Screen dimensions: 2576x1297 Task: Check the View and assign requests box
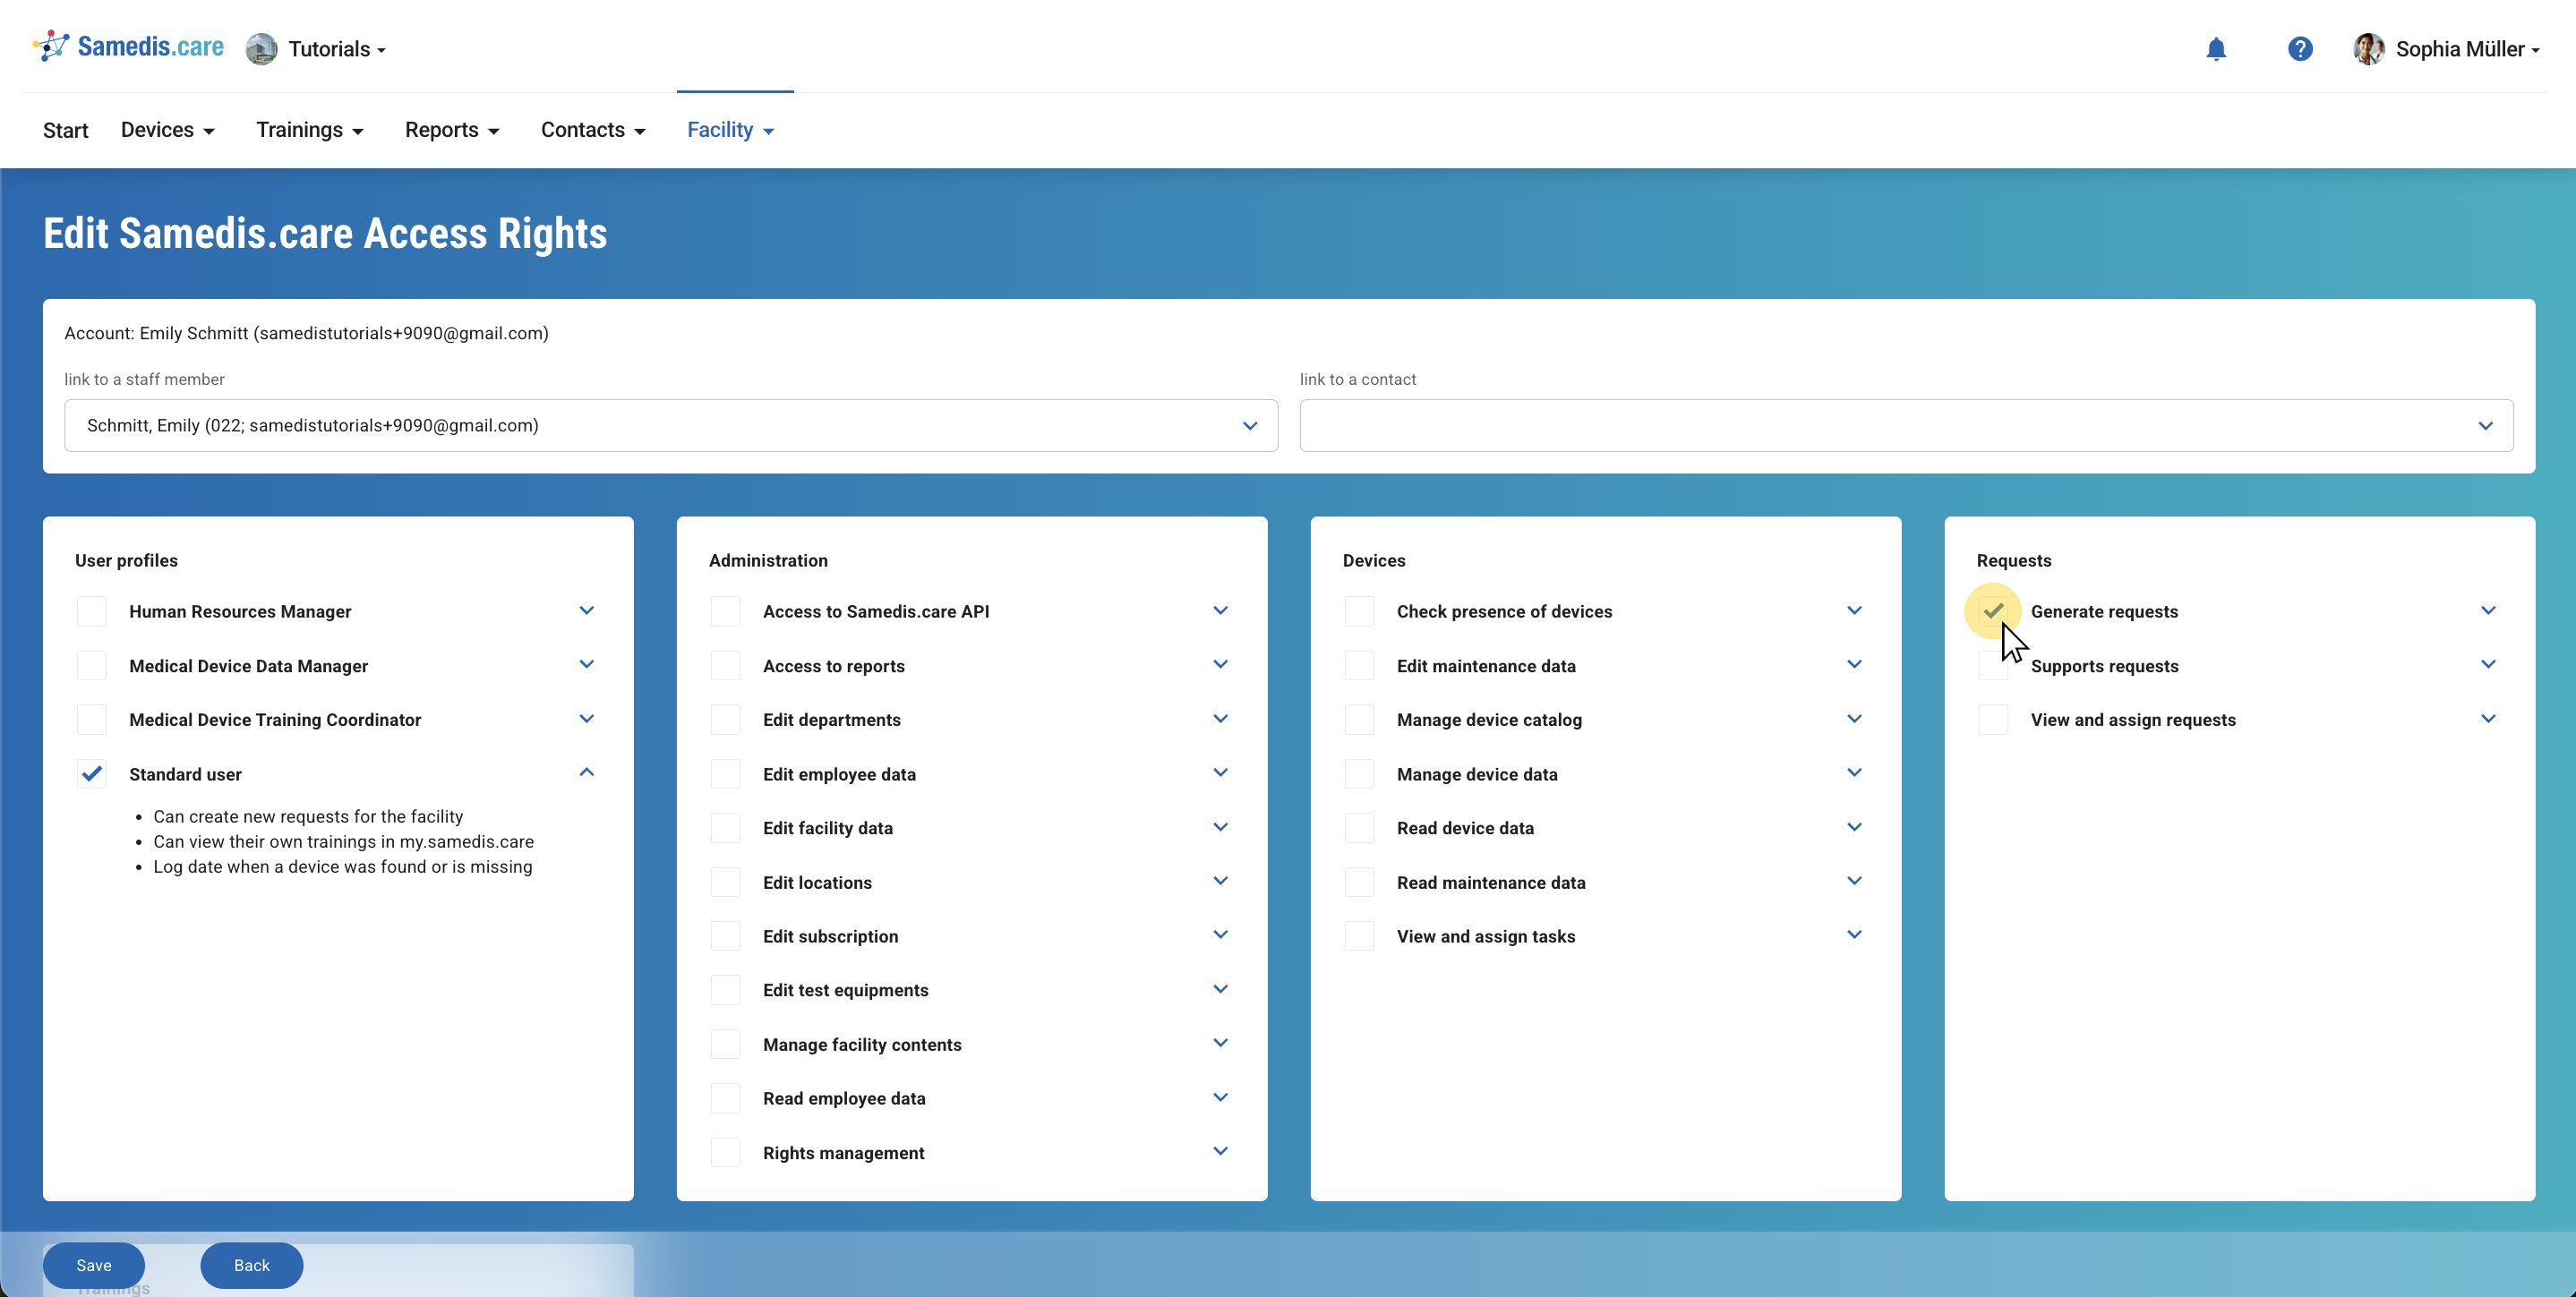pyautogui.click(x=1994, y=719)
